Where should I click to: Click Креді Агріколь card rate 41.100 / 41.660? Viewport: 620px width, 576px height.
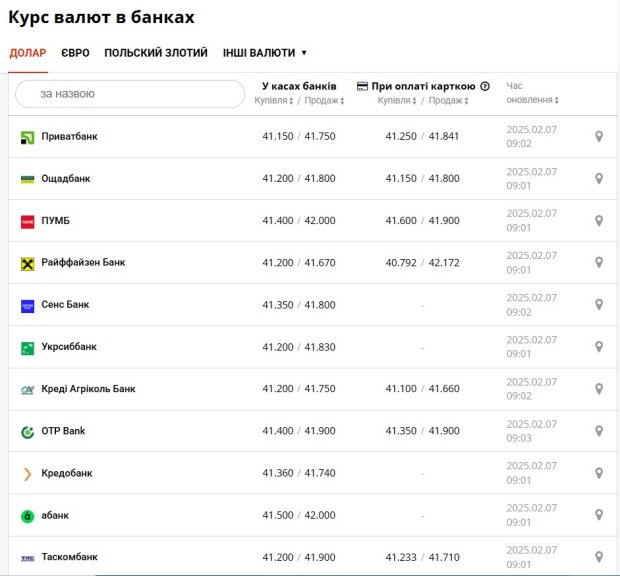422,389
